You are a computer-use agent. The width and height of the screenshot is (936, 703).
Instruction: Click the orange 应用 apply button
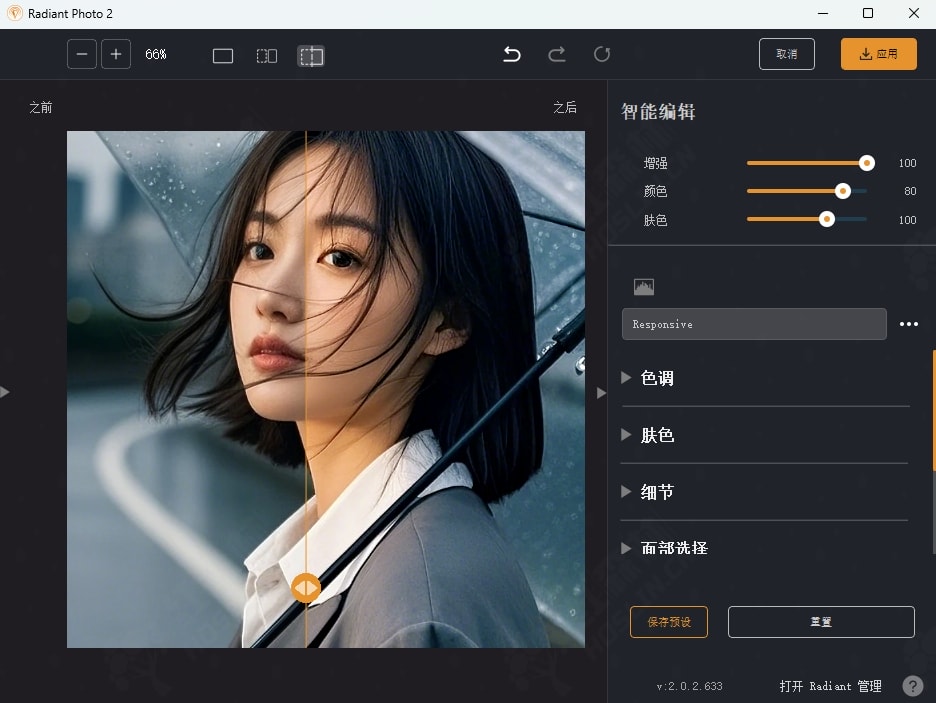879,54
